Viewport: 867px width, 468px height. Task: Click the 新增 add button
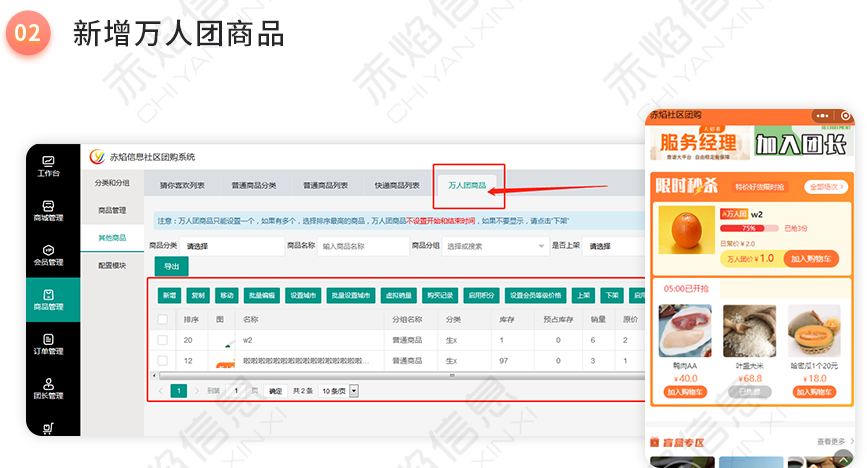pos(168,296)
